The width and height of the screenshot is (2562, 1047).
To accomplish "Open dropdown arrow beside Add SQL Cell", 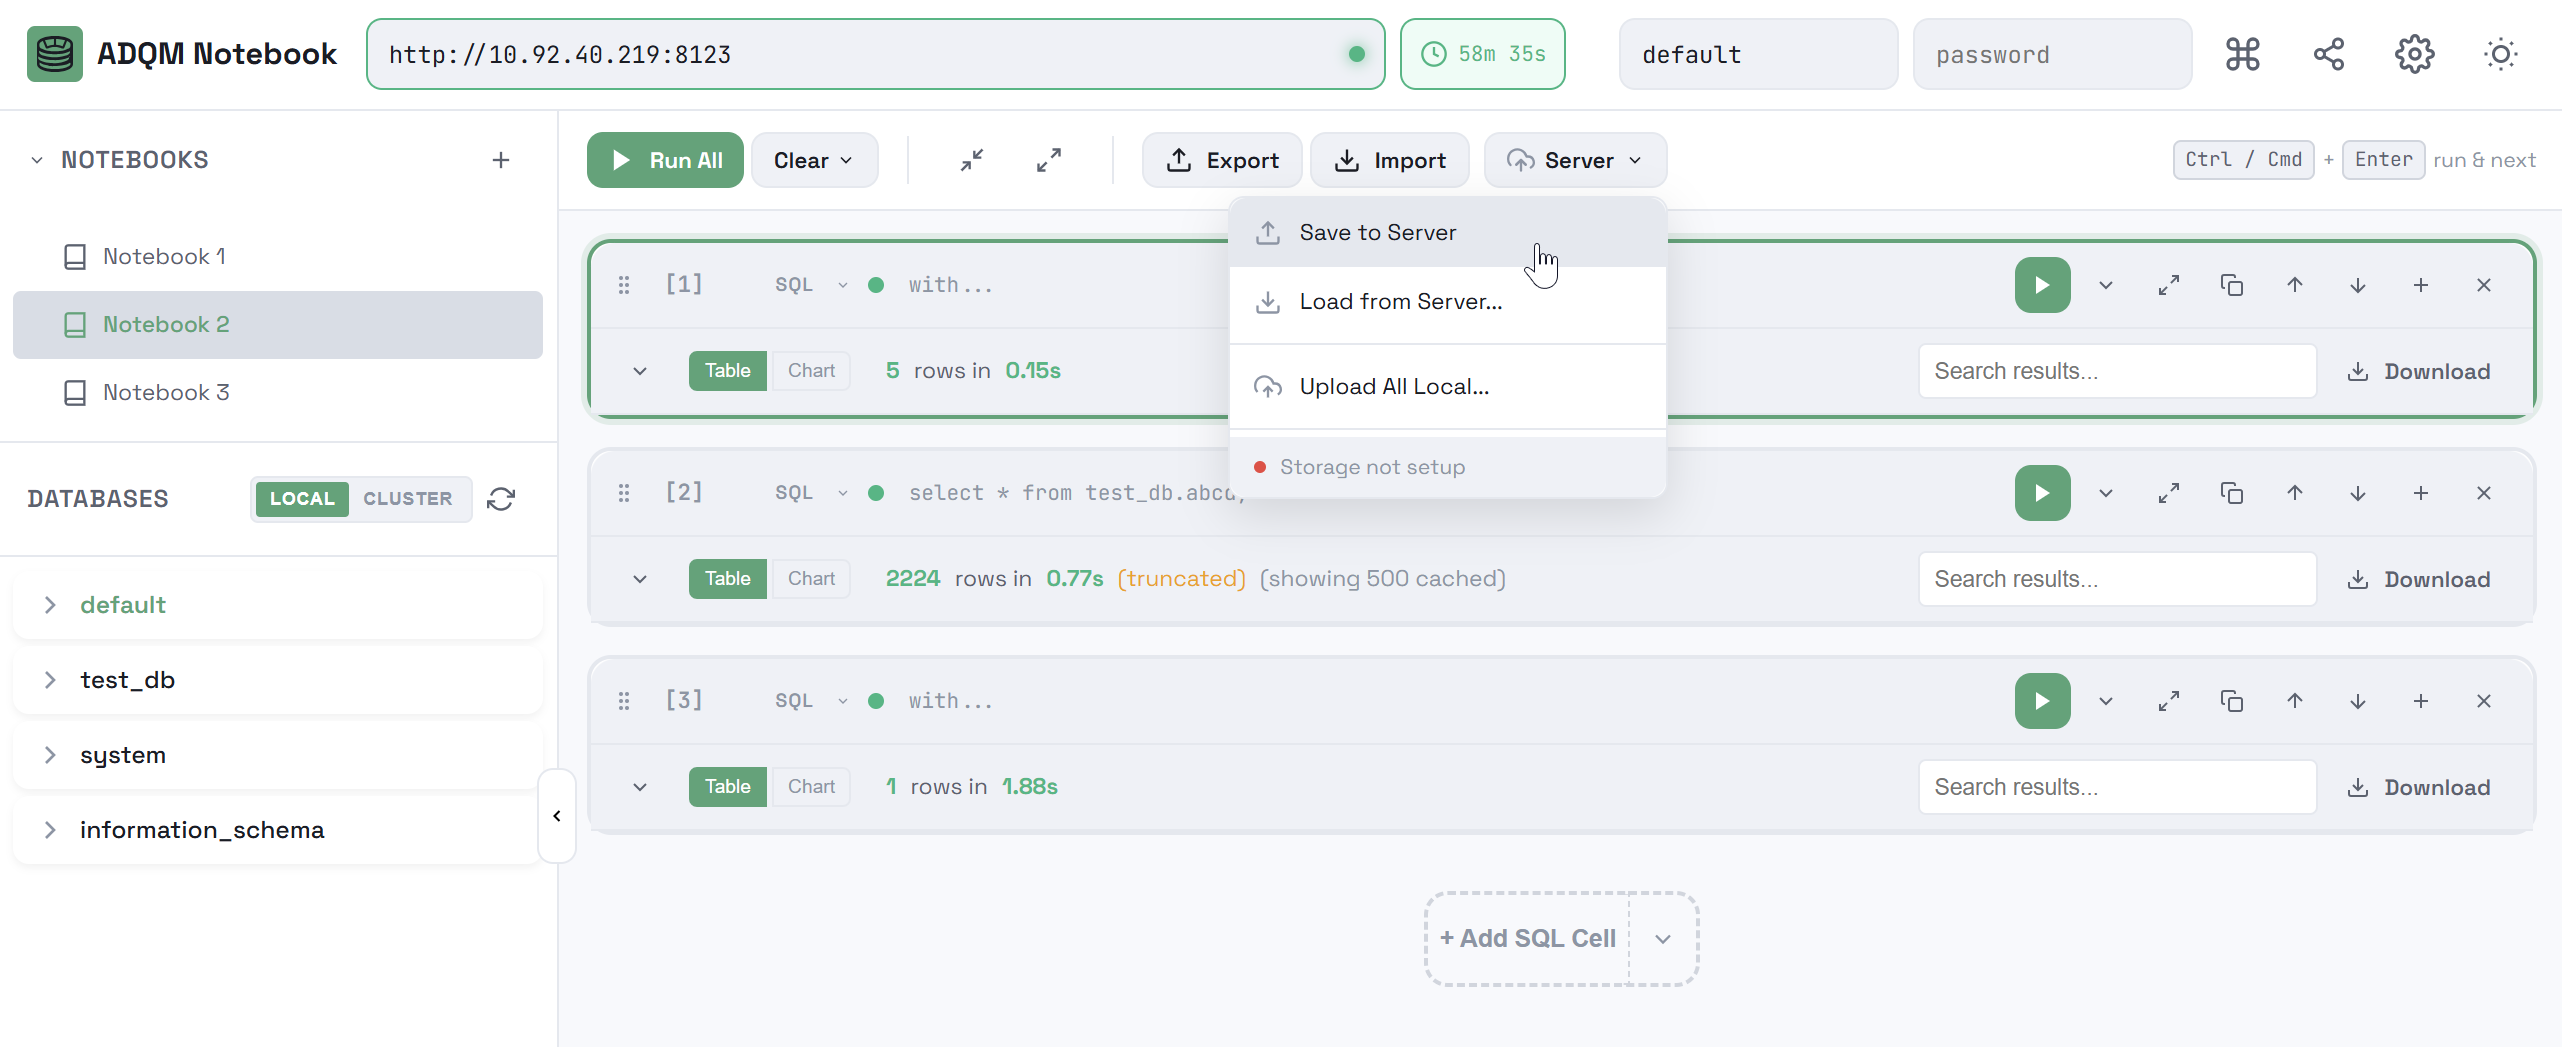I will pos(1662,939).
